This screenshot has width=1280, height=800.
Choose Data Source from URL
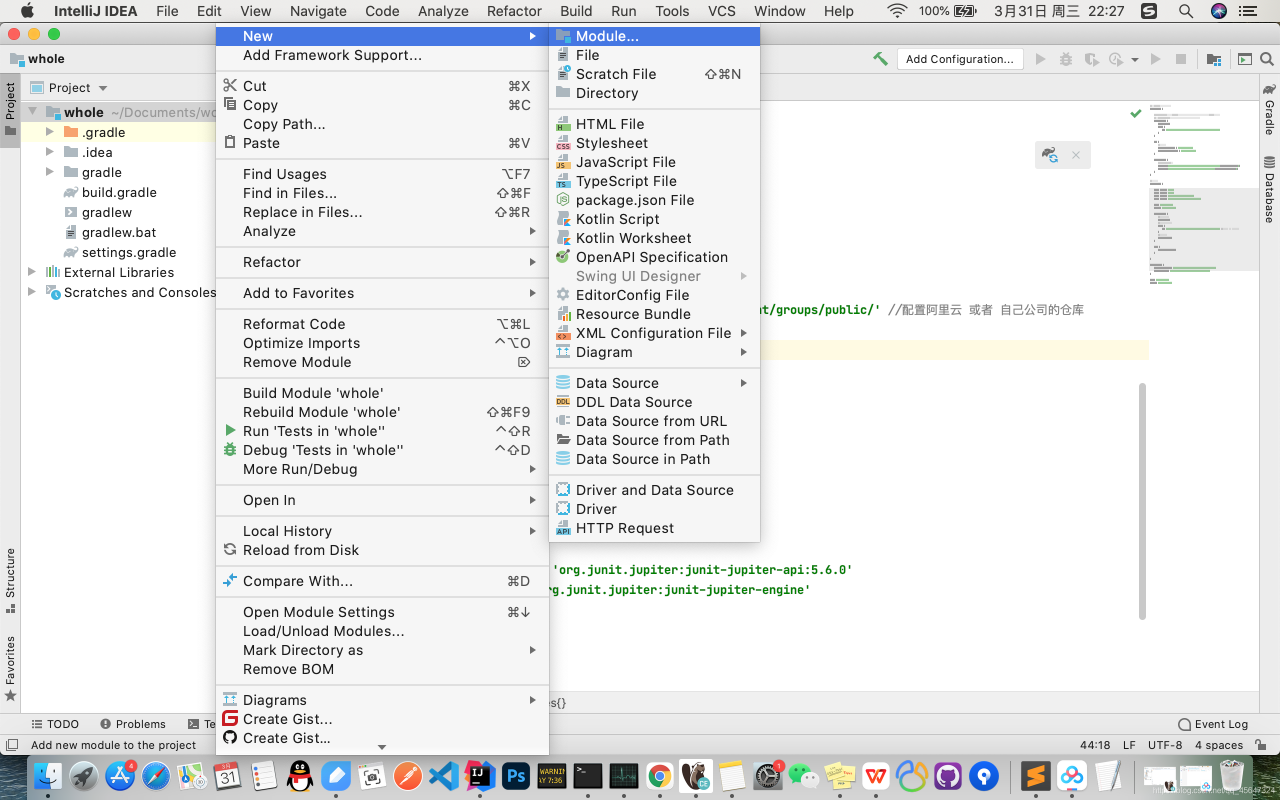click(655, 421)
